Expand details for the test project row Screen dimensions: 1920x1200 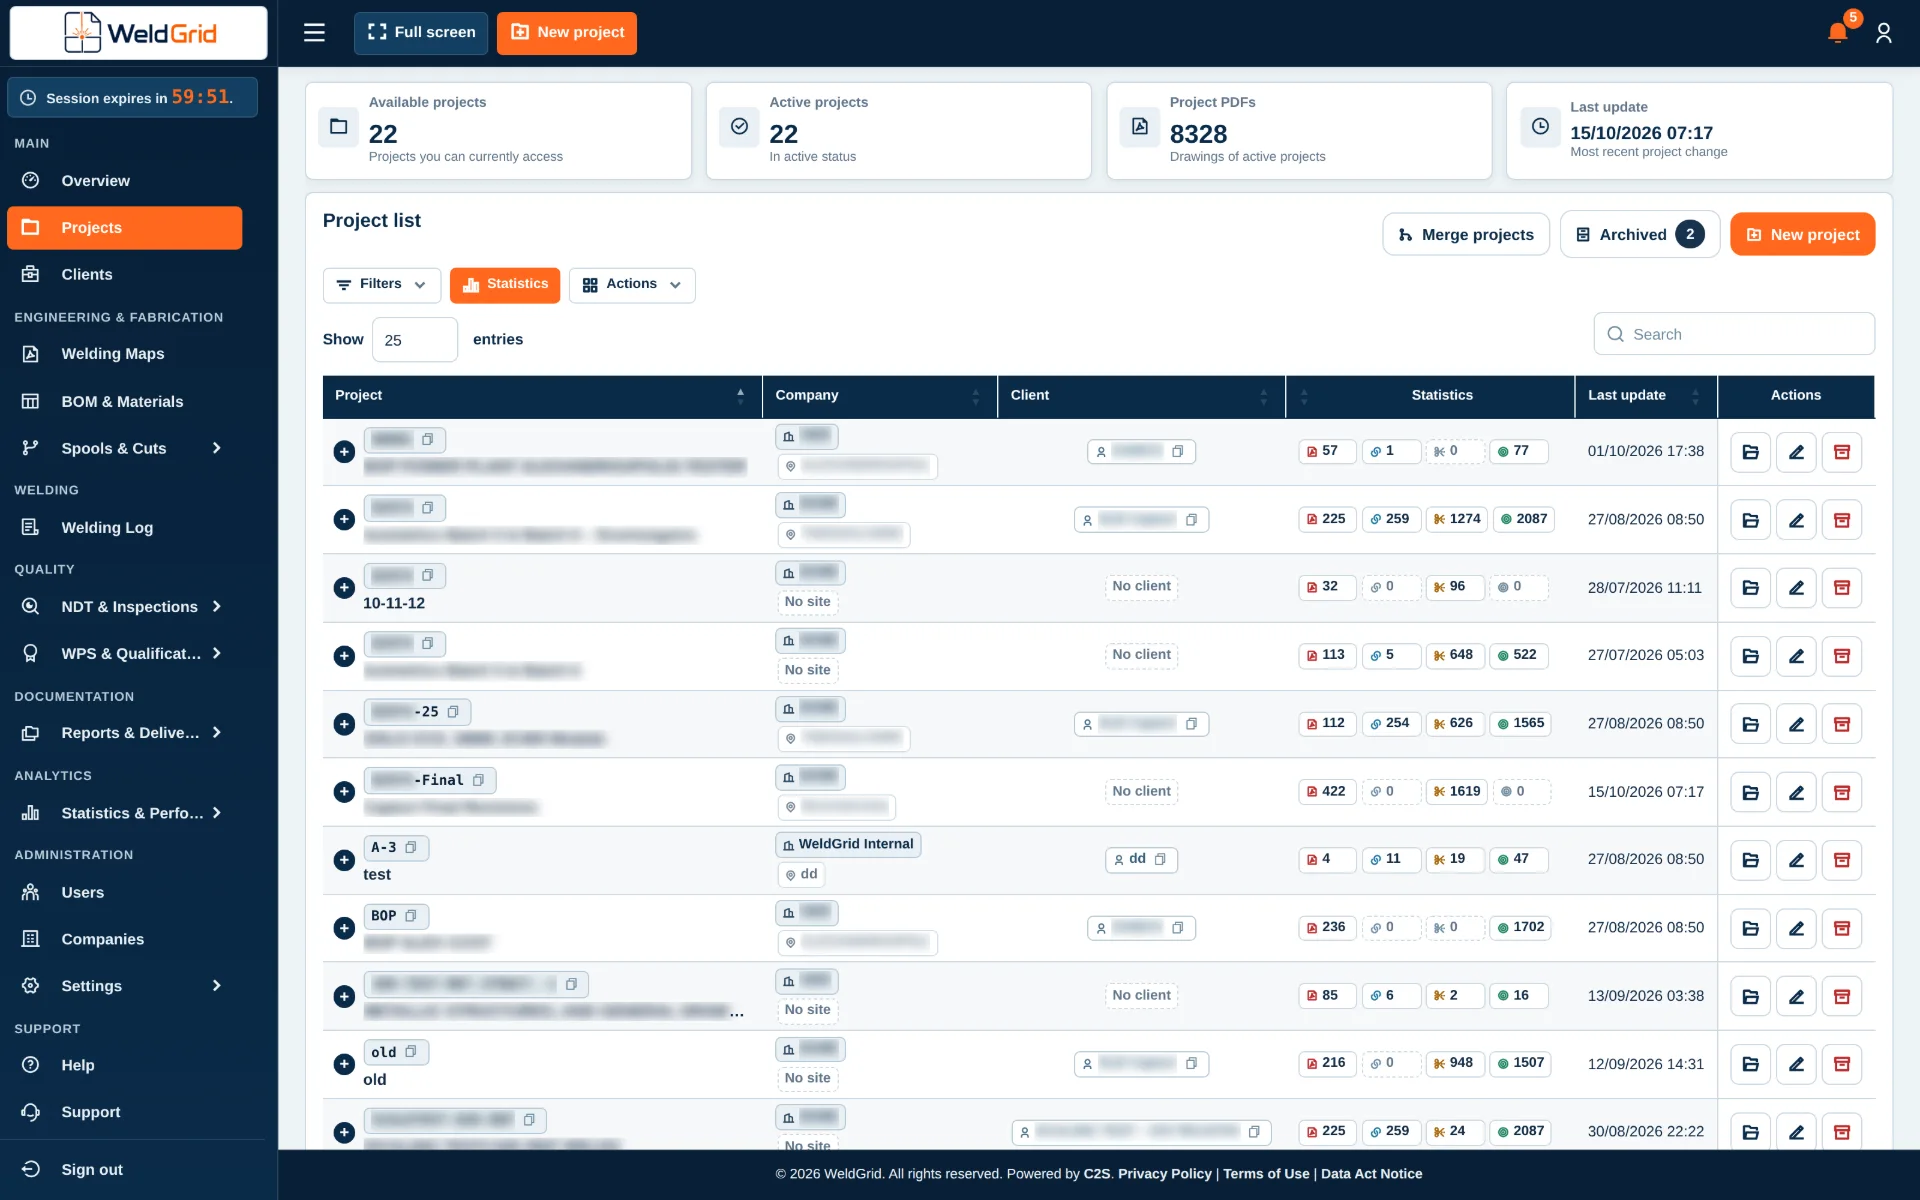[x=344, y=860]
